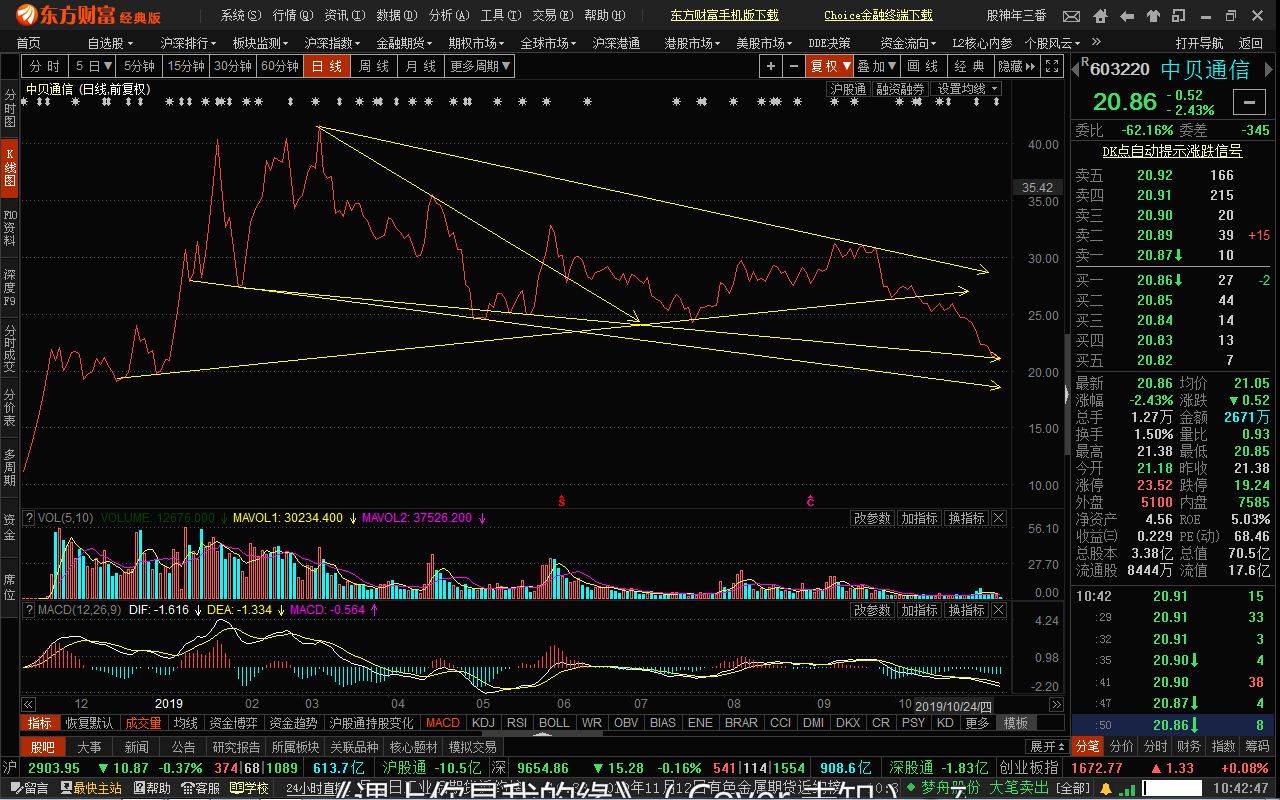
Task: Open 分析 menu
Action: [448, 16]
